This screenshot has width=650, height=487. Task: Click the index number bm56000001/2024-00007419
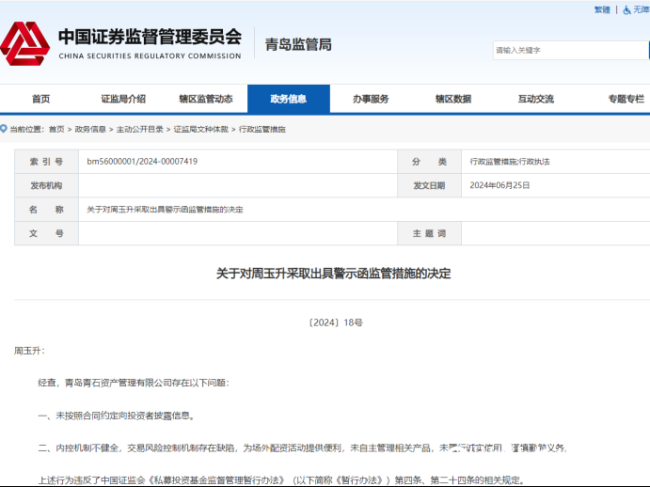click(x=141, y=161)
